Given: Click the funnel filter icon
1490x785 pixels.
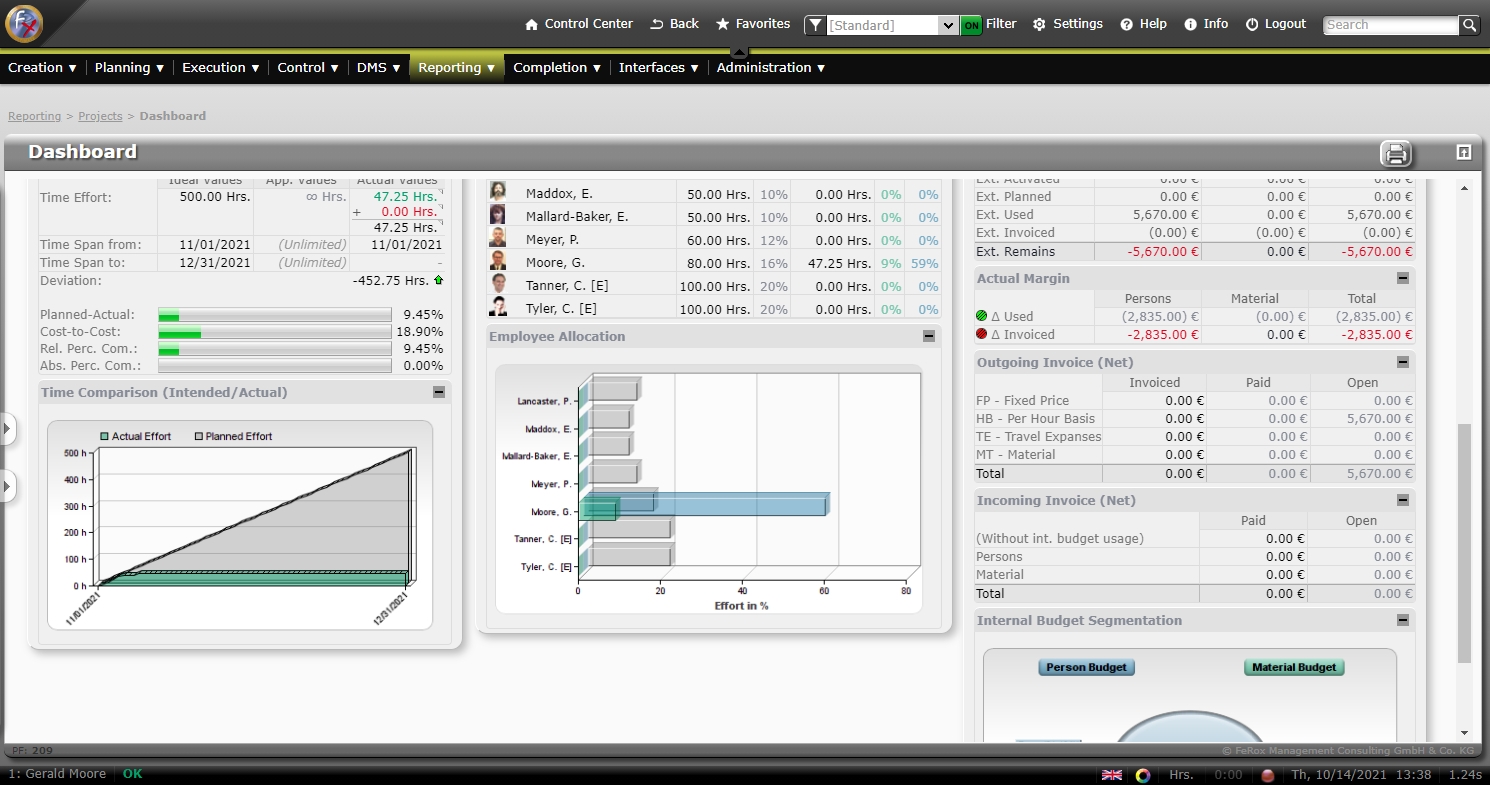Looking at the screenshot, I should 816,25.
